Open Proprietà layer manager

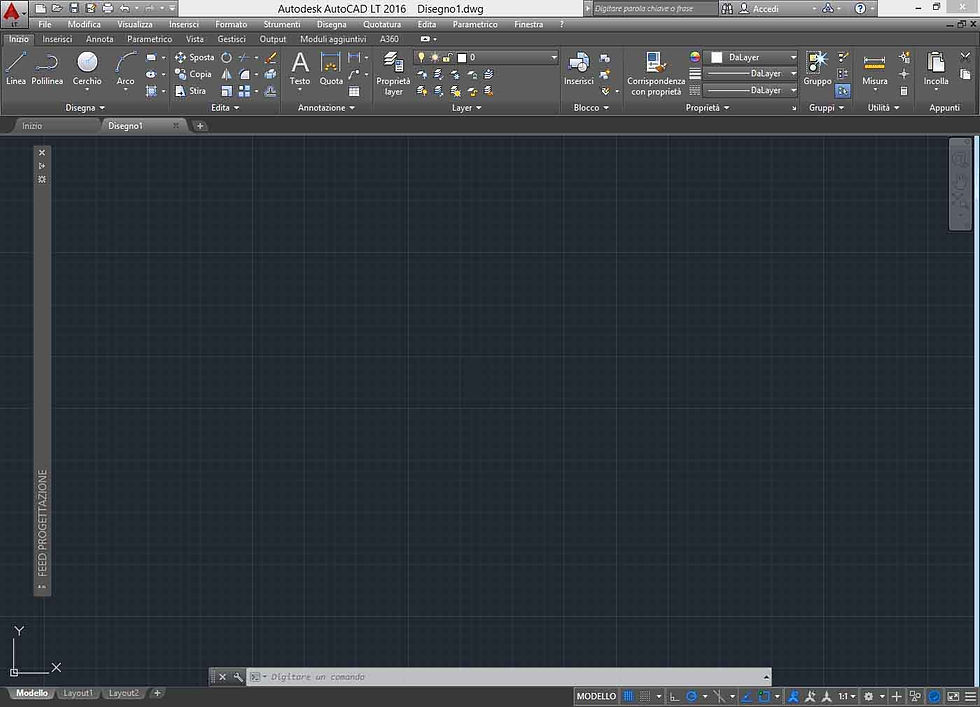[393, 73]
